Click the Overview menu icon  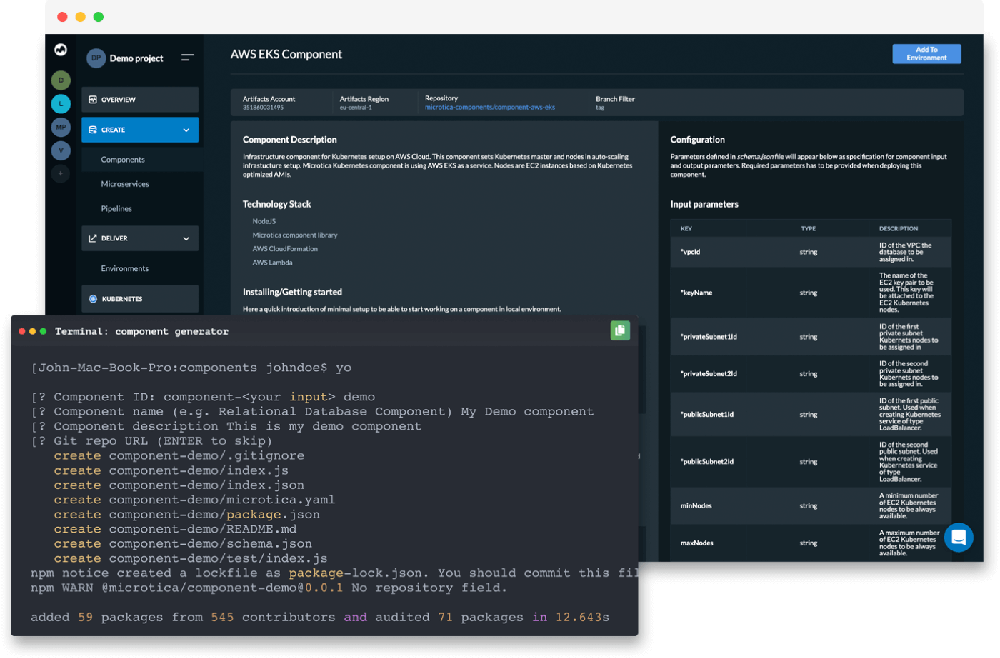click(x=93, y=99)
